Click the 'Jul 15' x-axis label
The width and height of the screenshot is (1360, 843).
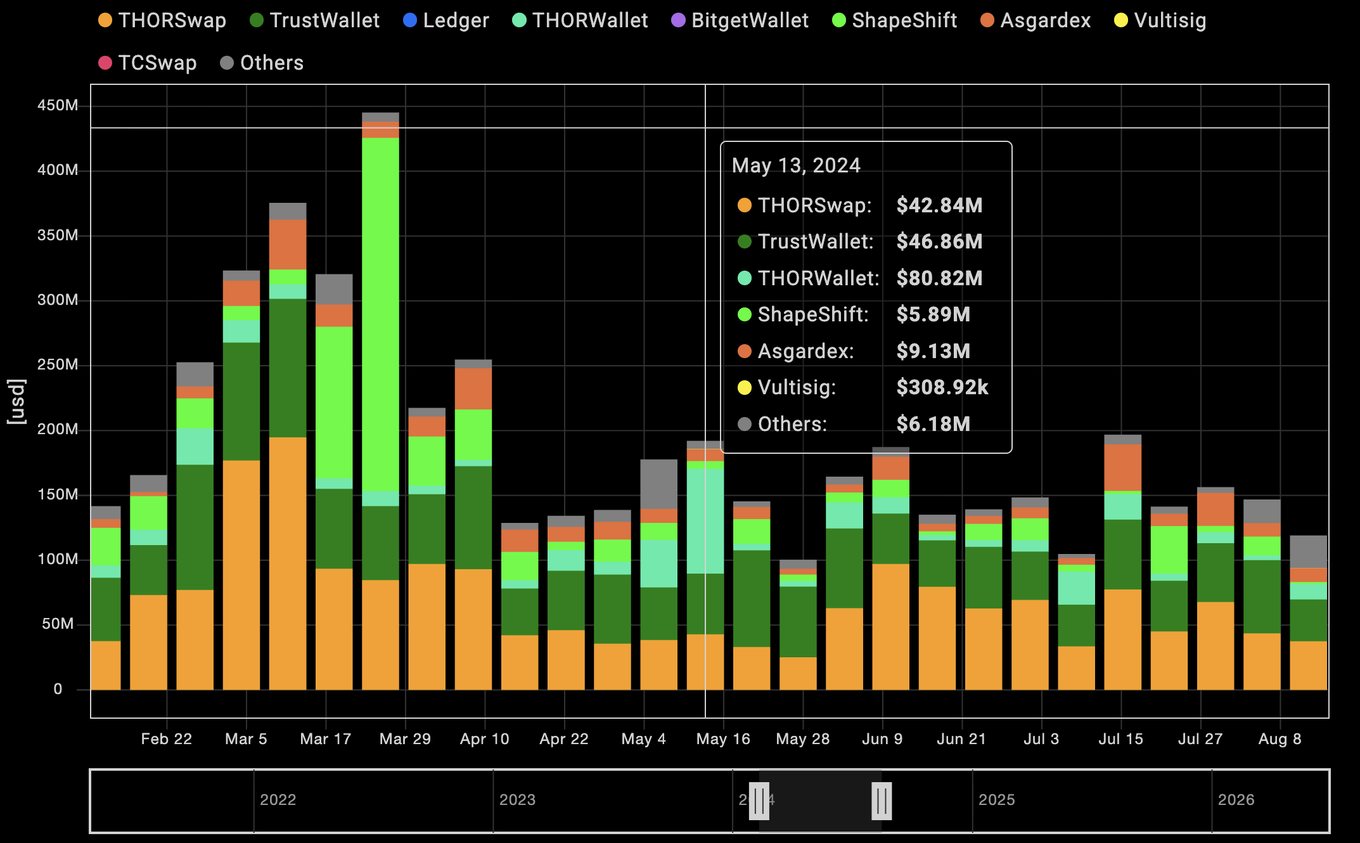1121,739
